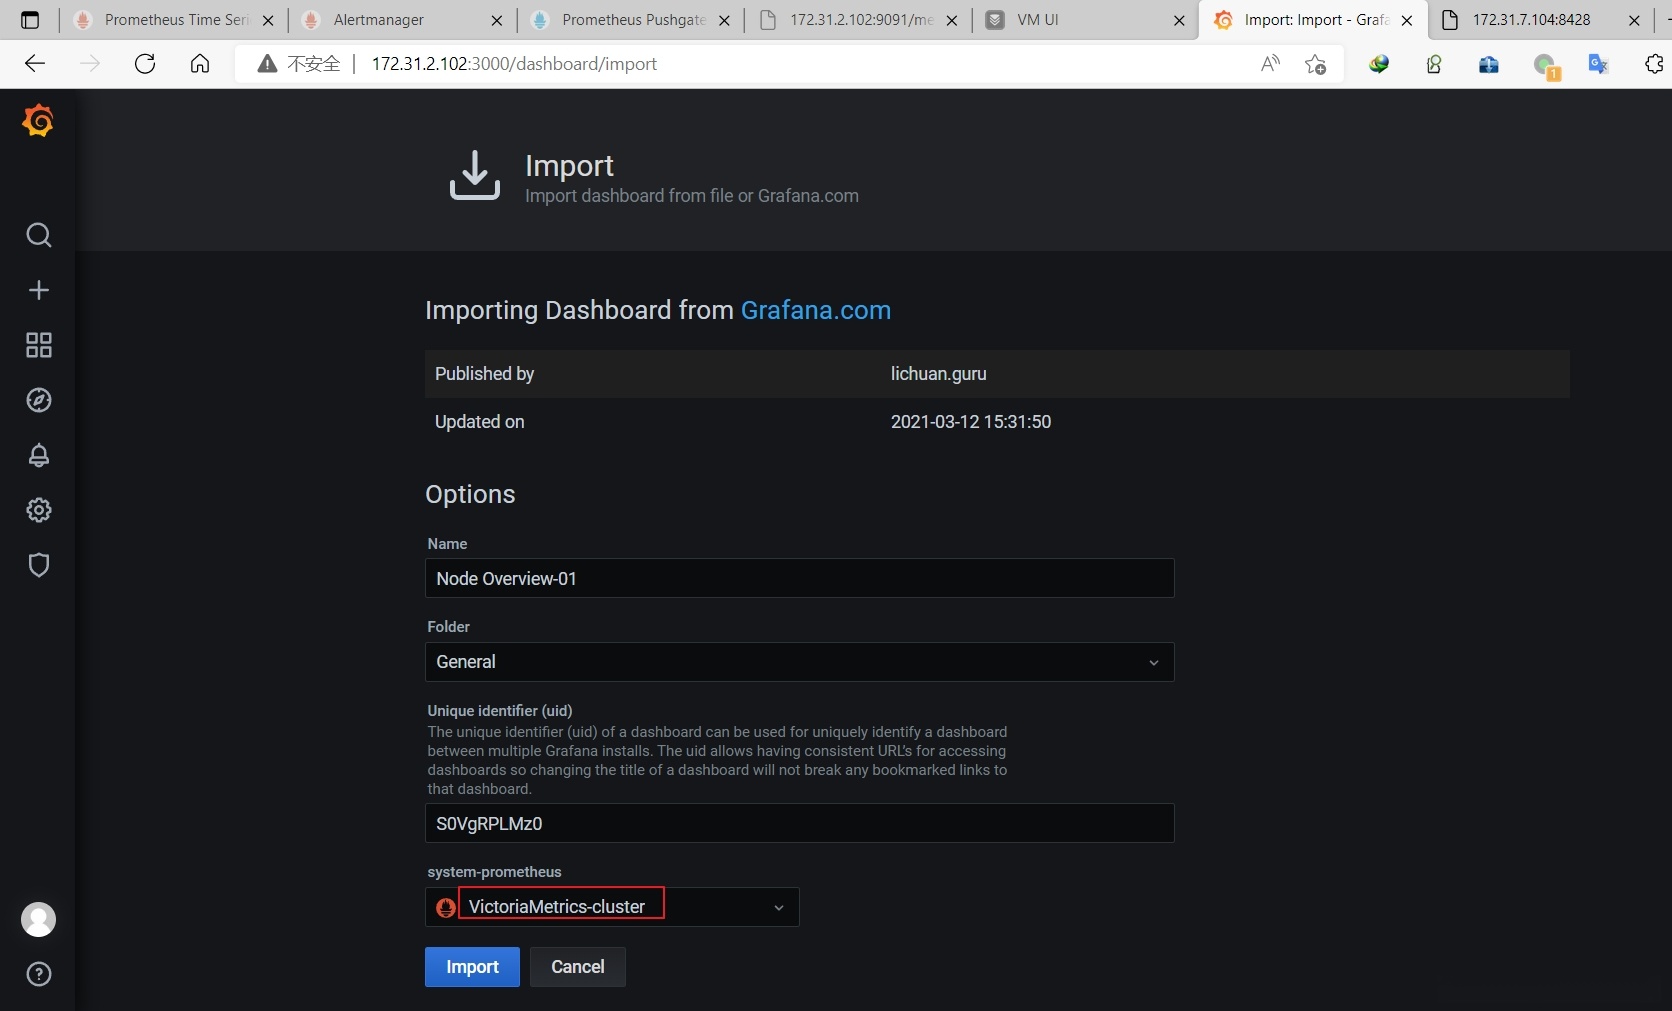Open the read aloud icon in address bar

coord(1271,64)
